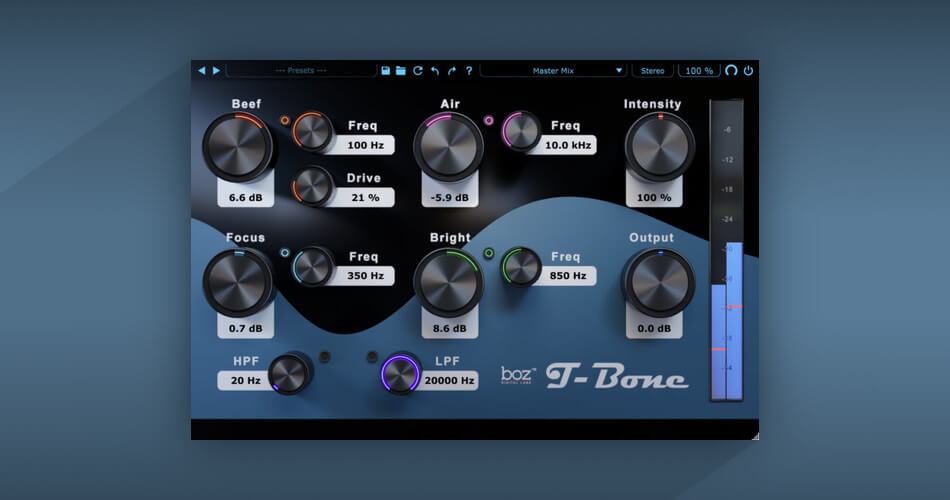
Task: Save the preset using the floppy disk icon
Action: click(x=385, y=71)
